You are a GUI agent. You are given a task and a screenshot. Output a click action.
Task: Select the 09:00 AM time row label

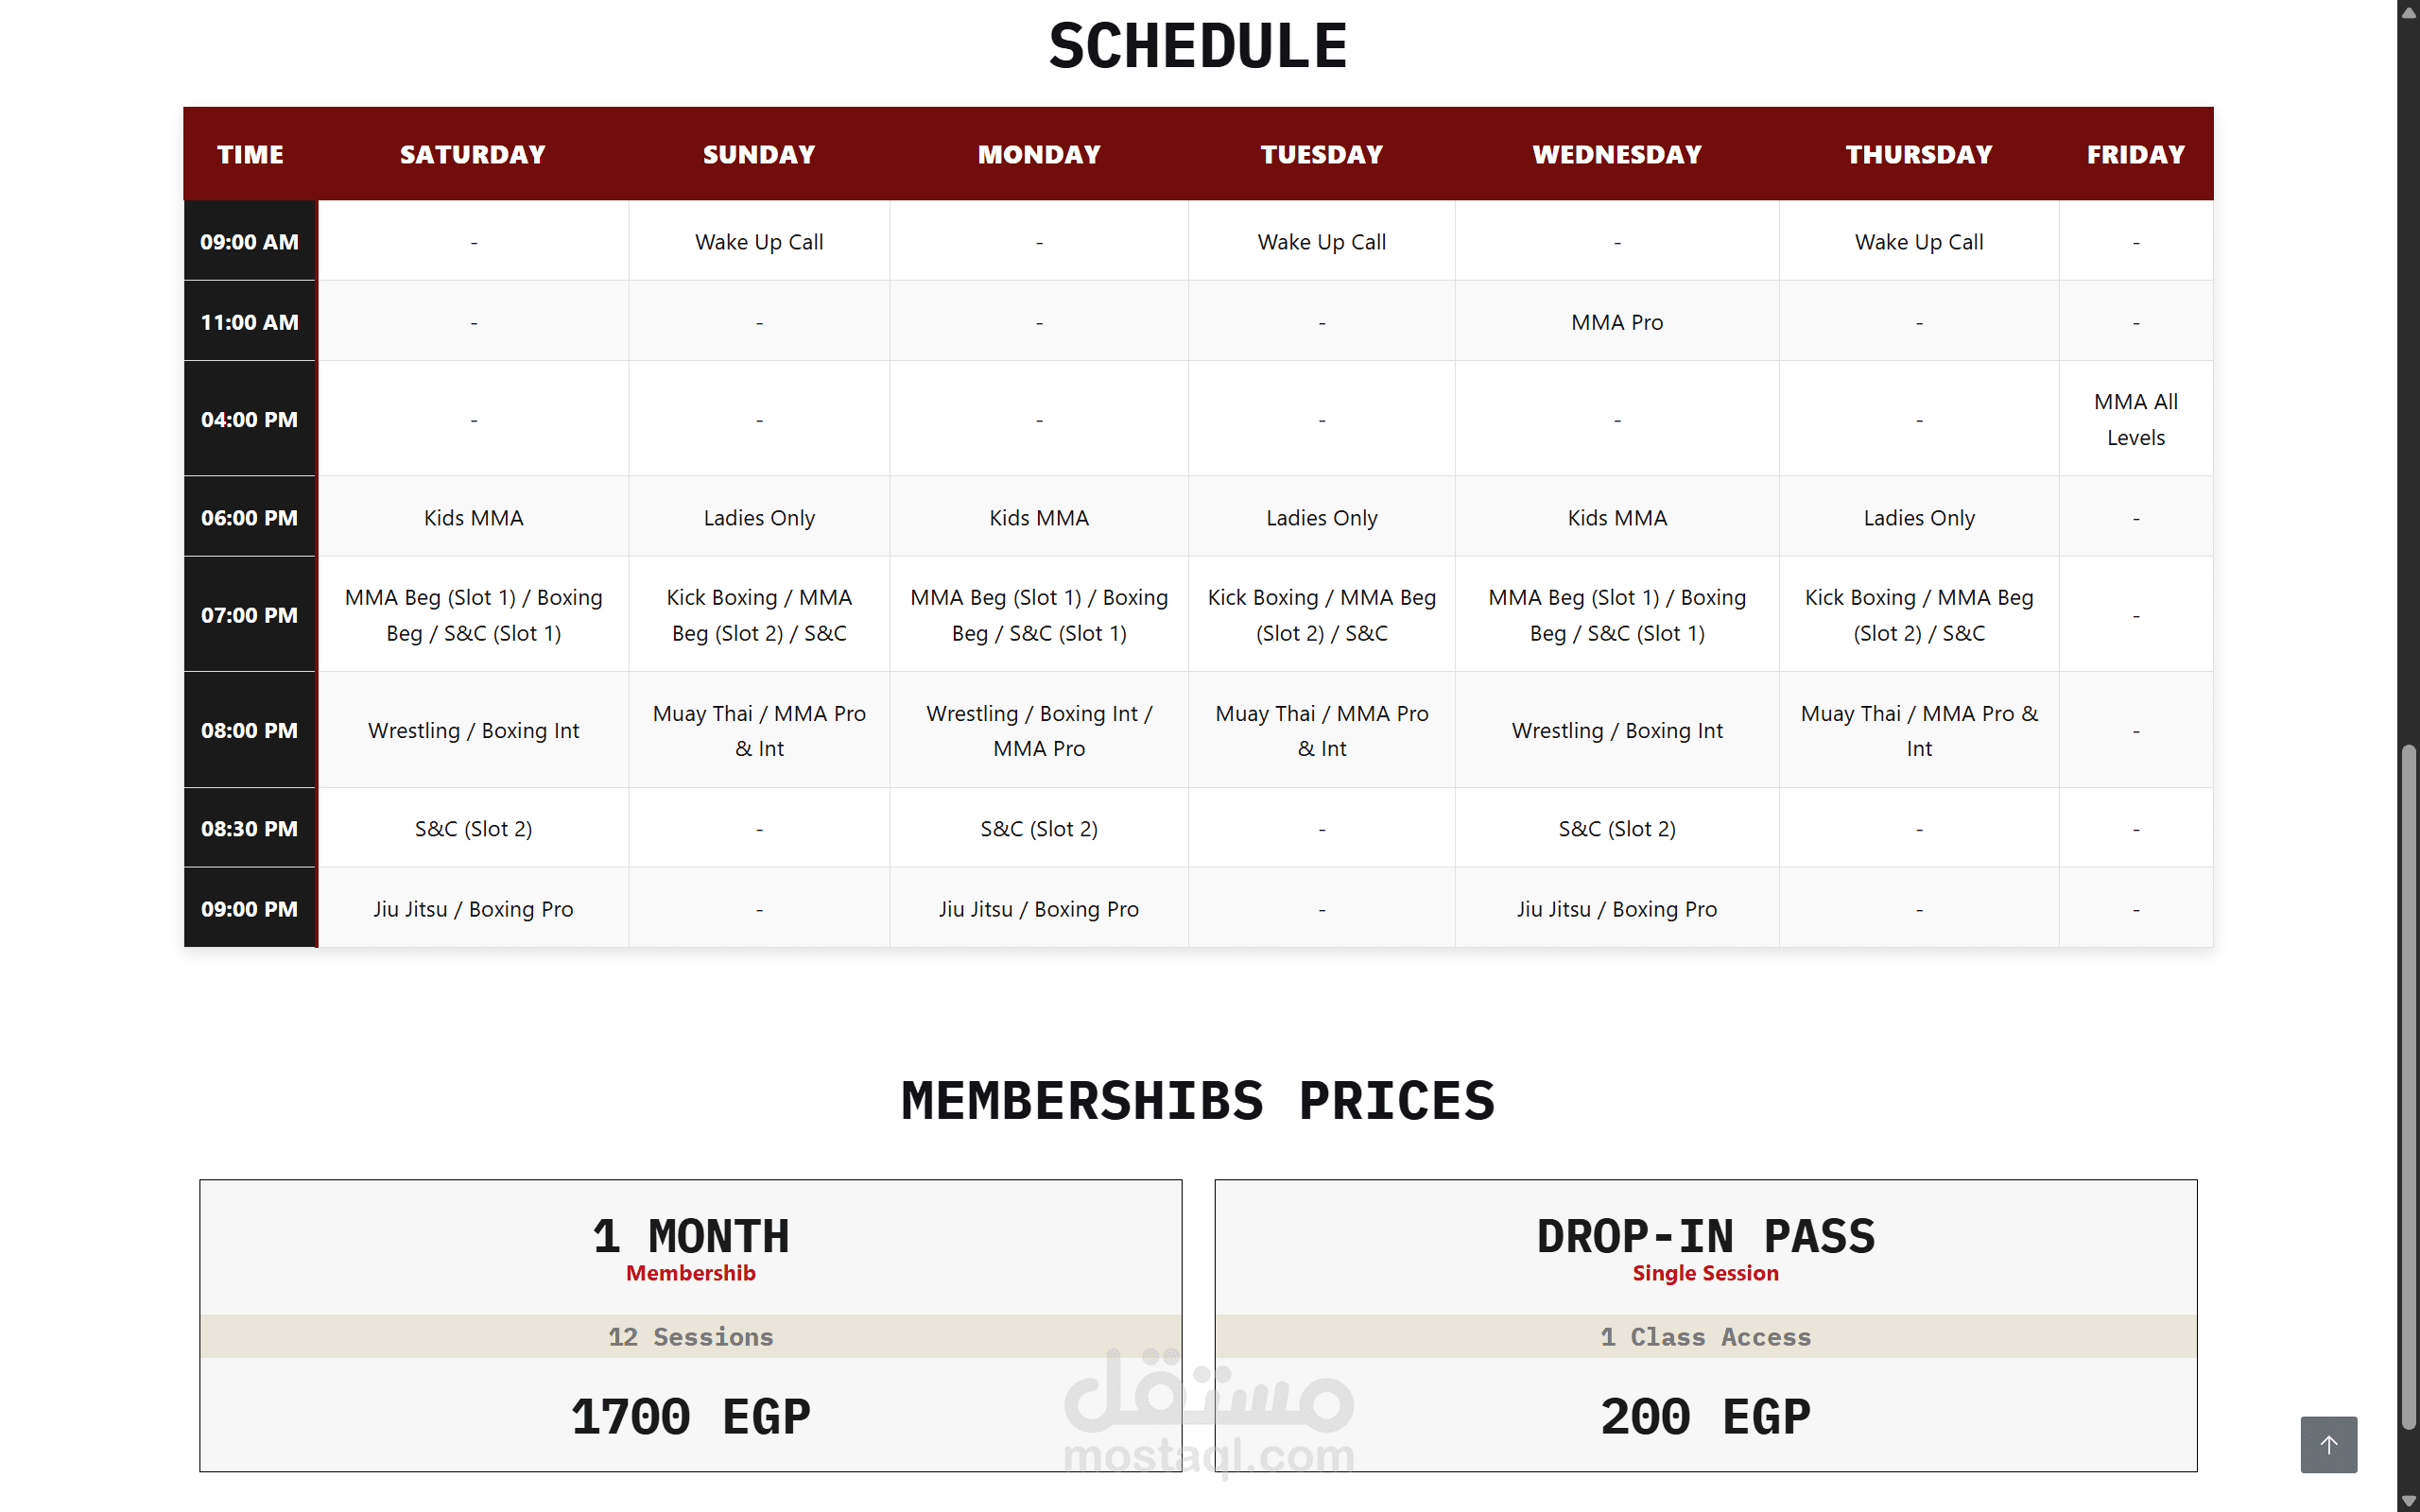(x=250, y=242)
